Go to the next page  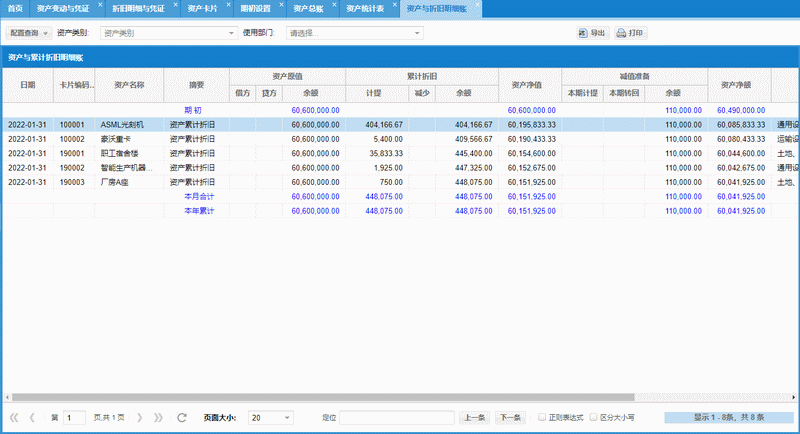[x=139, y=418]
